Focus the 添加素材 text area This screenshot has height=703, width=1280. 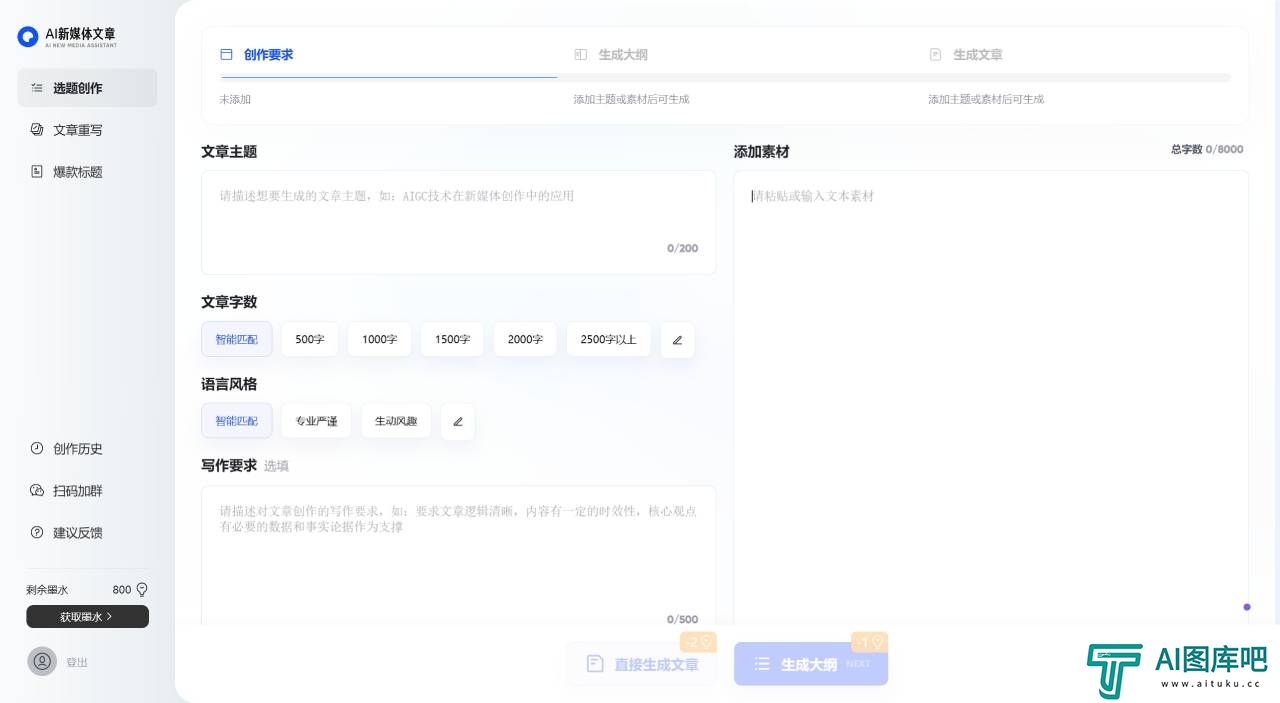point(991,400)
